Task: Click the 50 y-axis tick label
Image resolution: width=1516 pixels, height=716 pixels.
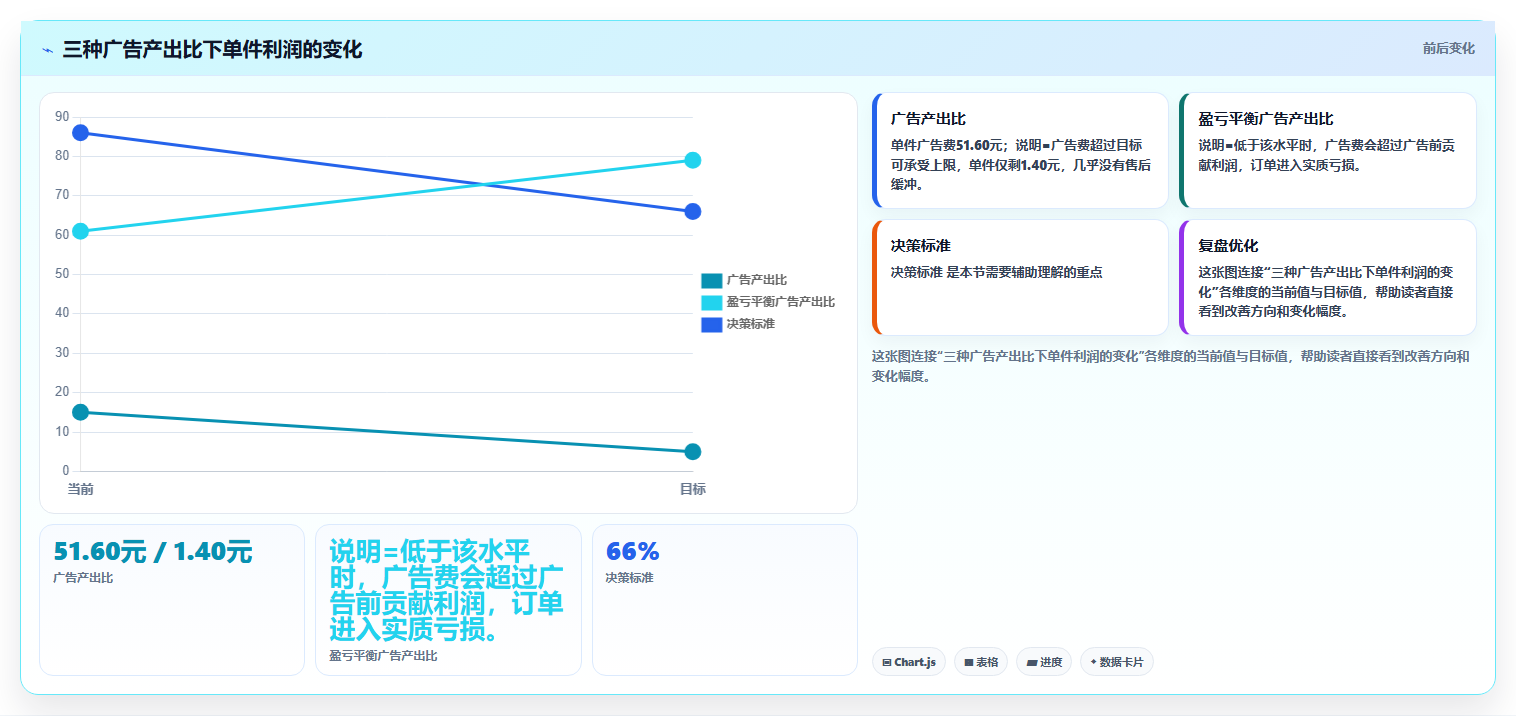Action: tap(62, 274)
